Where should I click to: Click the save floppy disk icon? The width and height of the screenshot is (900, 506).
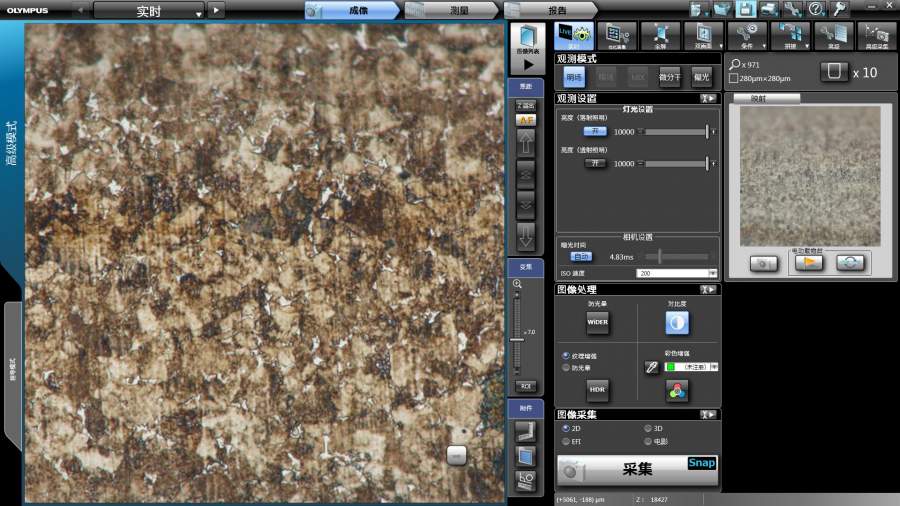pyautogui.click(x=745, y=9)
